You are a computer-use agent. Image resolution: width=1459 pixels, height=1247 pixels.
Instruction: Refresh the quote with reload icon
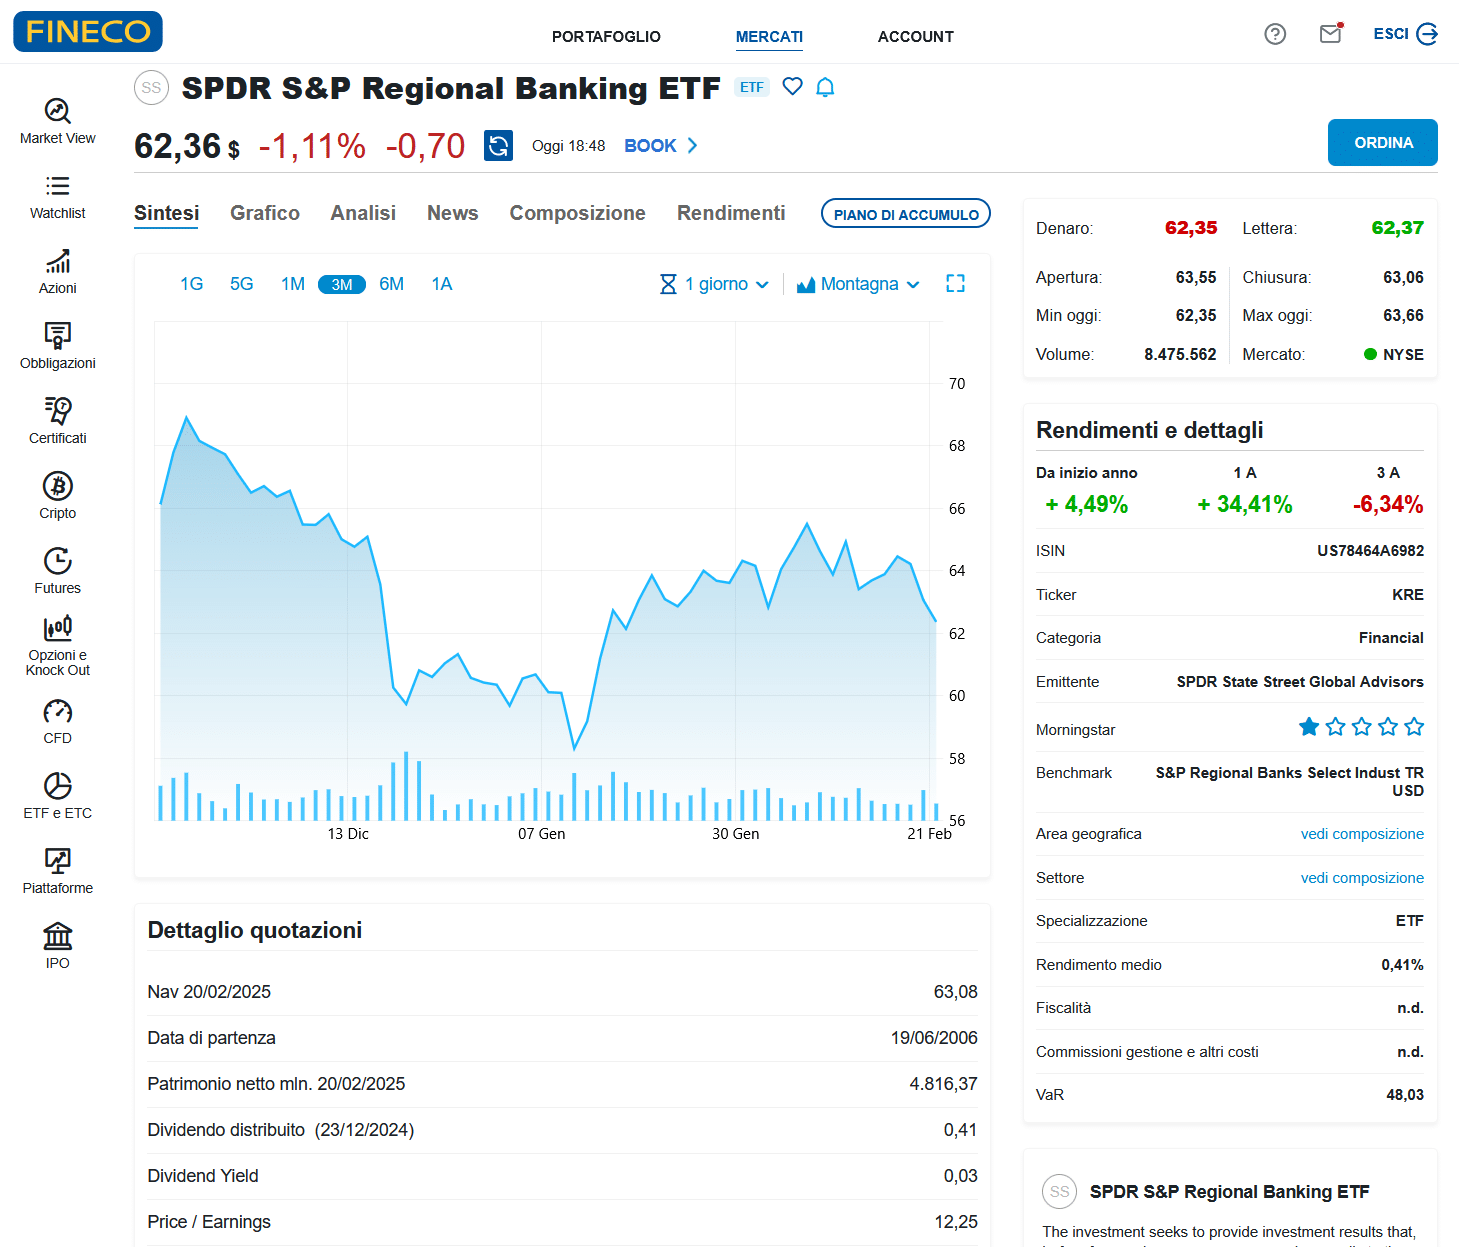(498, 146)
